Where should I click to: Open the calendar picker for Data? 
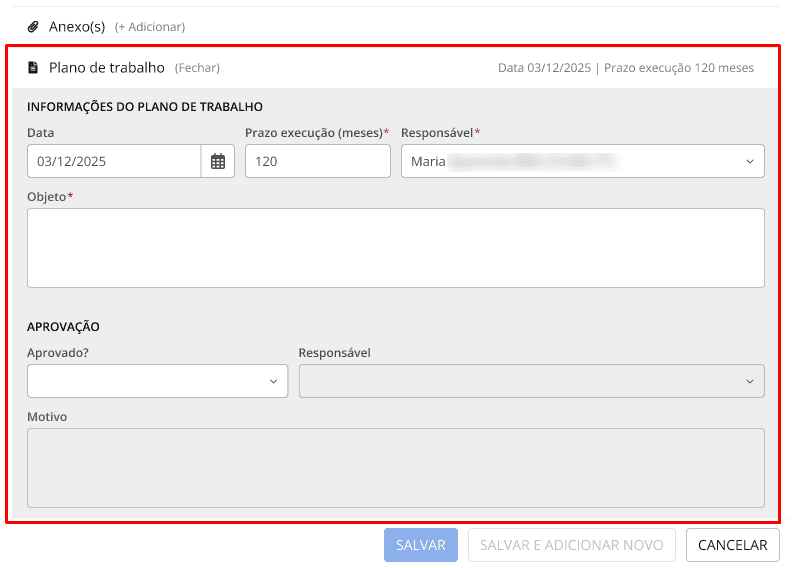click(218, 161)
